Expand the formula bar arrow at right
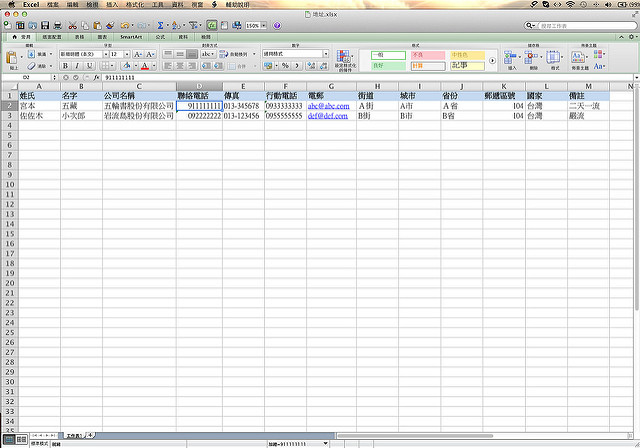Image resolution: width=640 pixels, height=448 pixels. [x=636, y=77]
